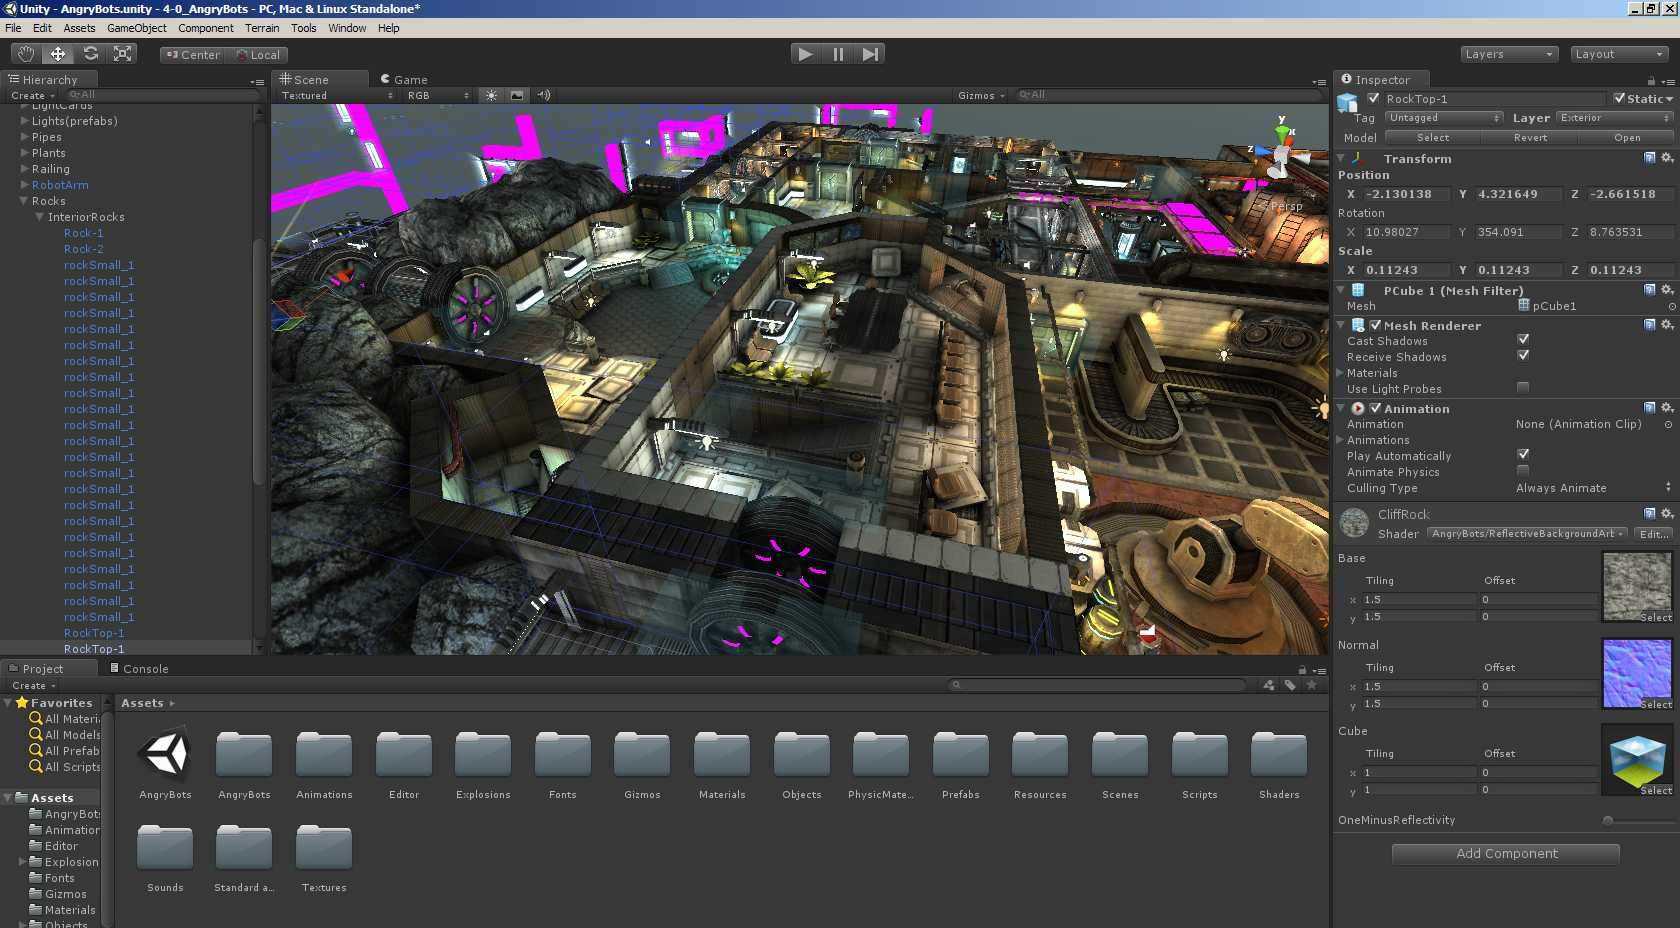Toggle Mesh Renderer enabled checkbox
Screen dimensions: 1680x928
tap(1375, 325)
